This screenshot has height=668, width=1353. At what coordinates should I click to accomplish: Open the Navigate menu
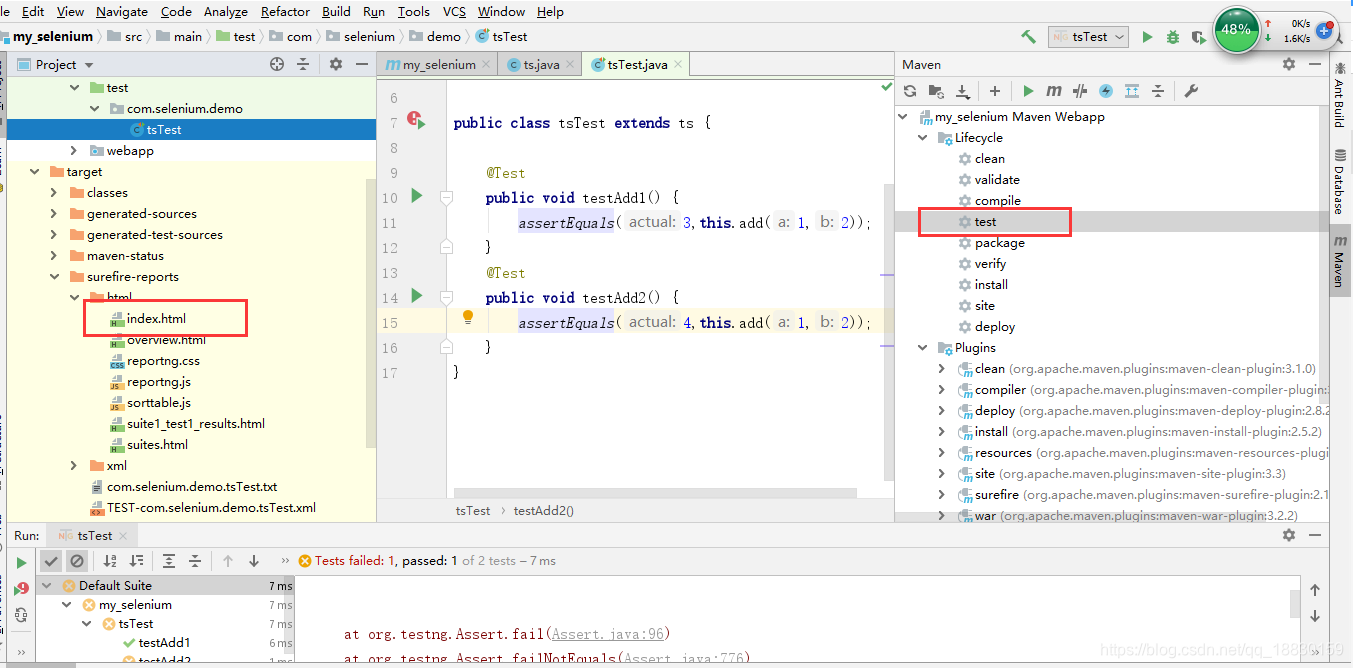122,12
